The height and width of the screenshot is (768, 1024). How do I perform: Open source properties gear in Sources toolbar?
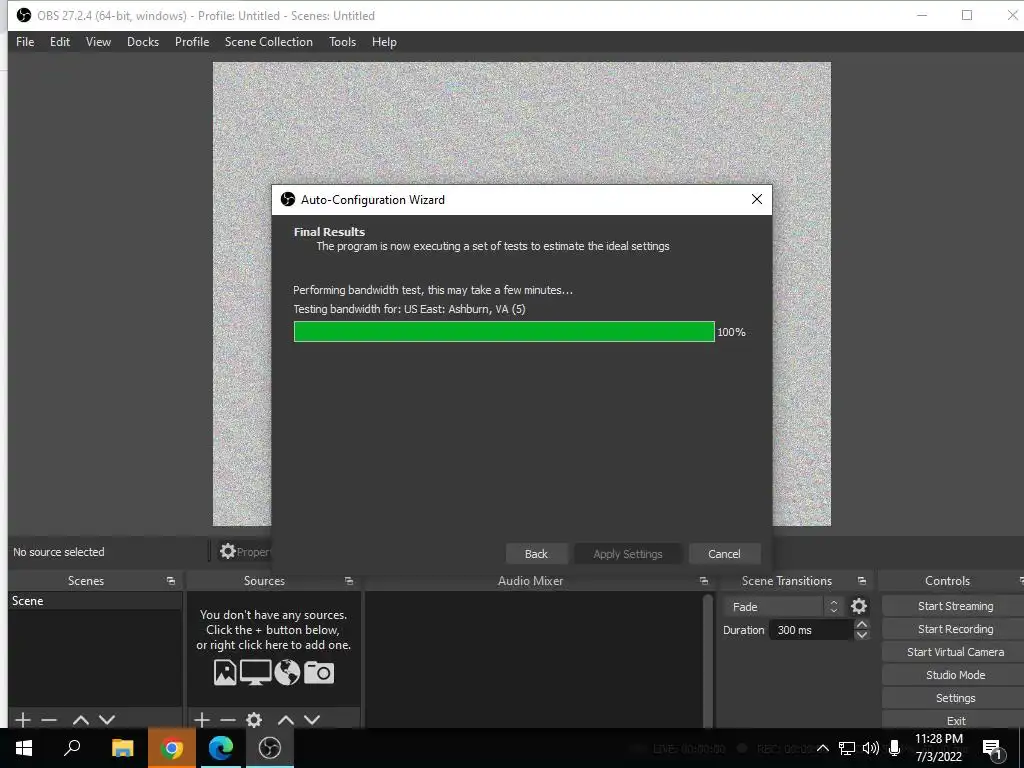point(254,720)
